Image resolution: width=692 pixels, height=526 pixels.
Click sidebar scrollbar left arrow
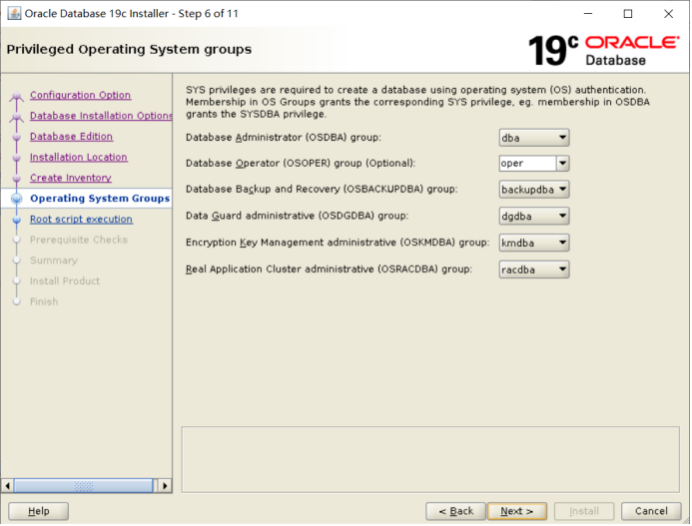(x=8, y=486)
